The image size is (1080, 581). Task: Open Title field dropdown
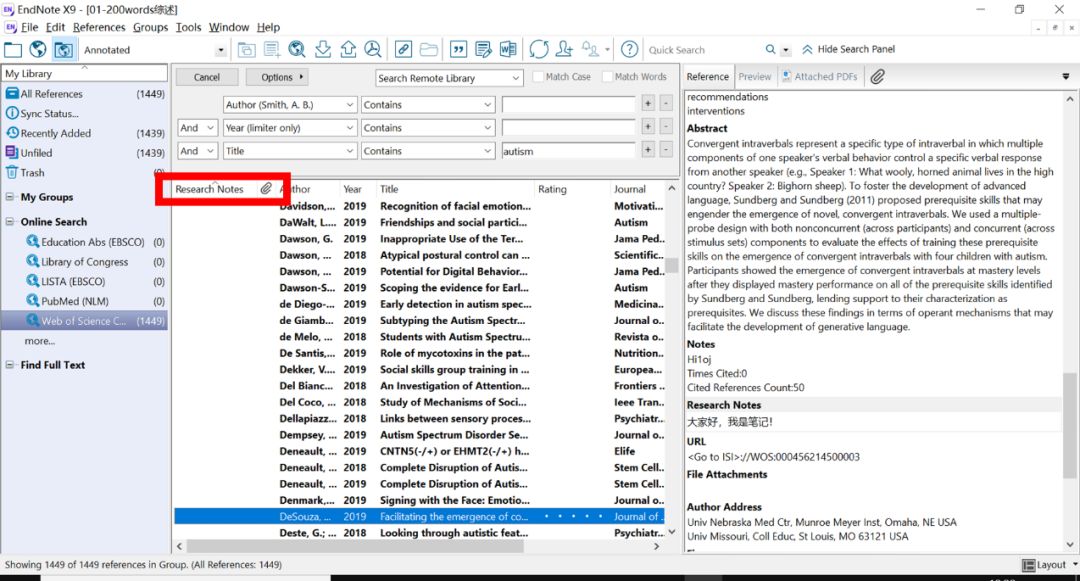point(290,151)
